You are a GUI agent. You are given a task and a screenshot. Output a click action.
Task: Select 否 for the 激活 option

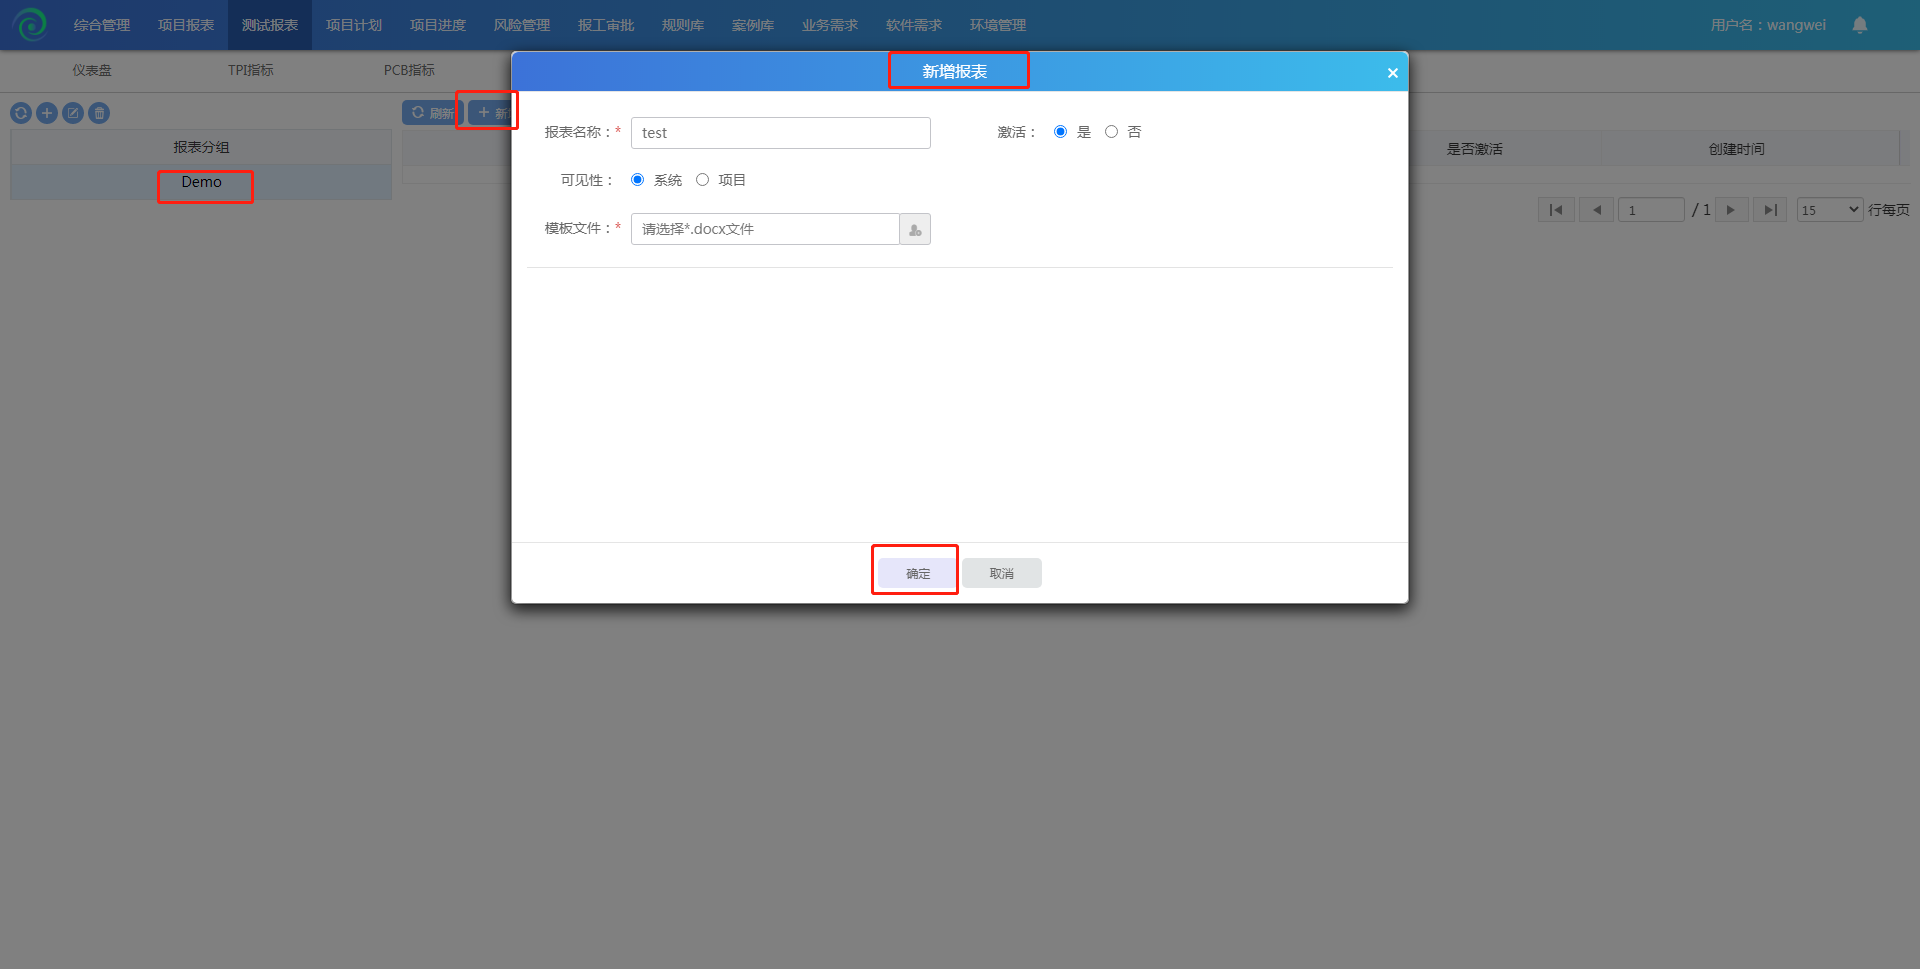pos(1111,132)
